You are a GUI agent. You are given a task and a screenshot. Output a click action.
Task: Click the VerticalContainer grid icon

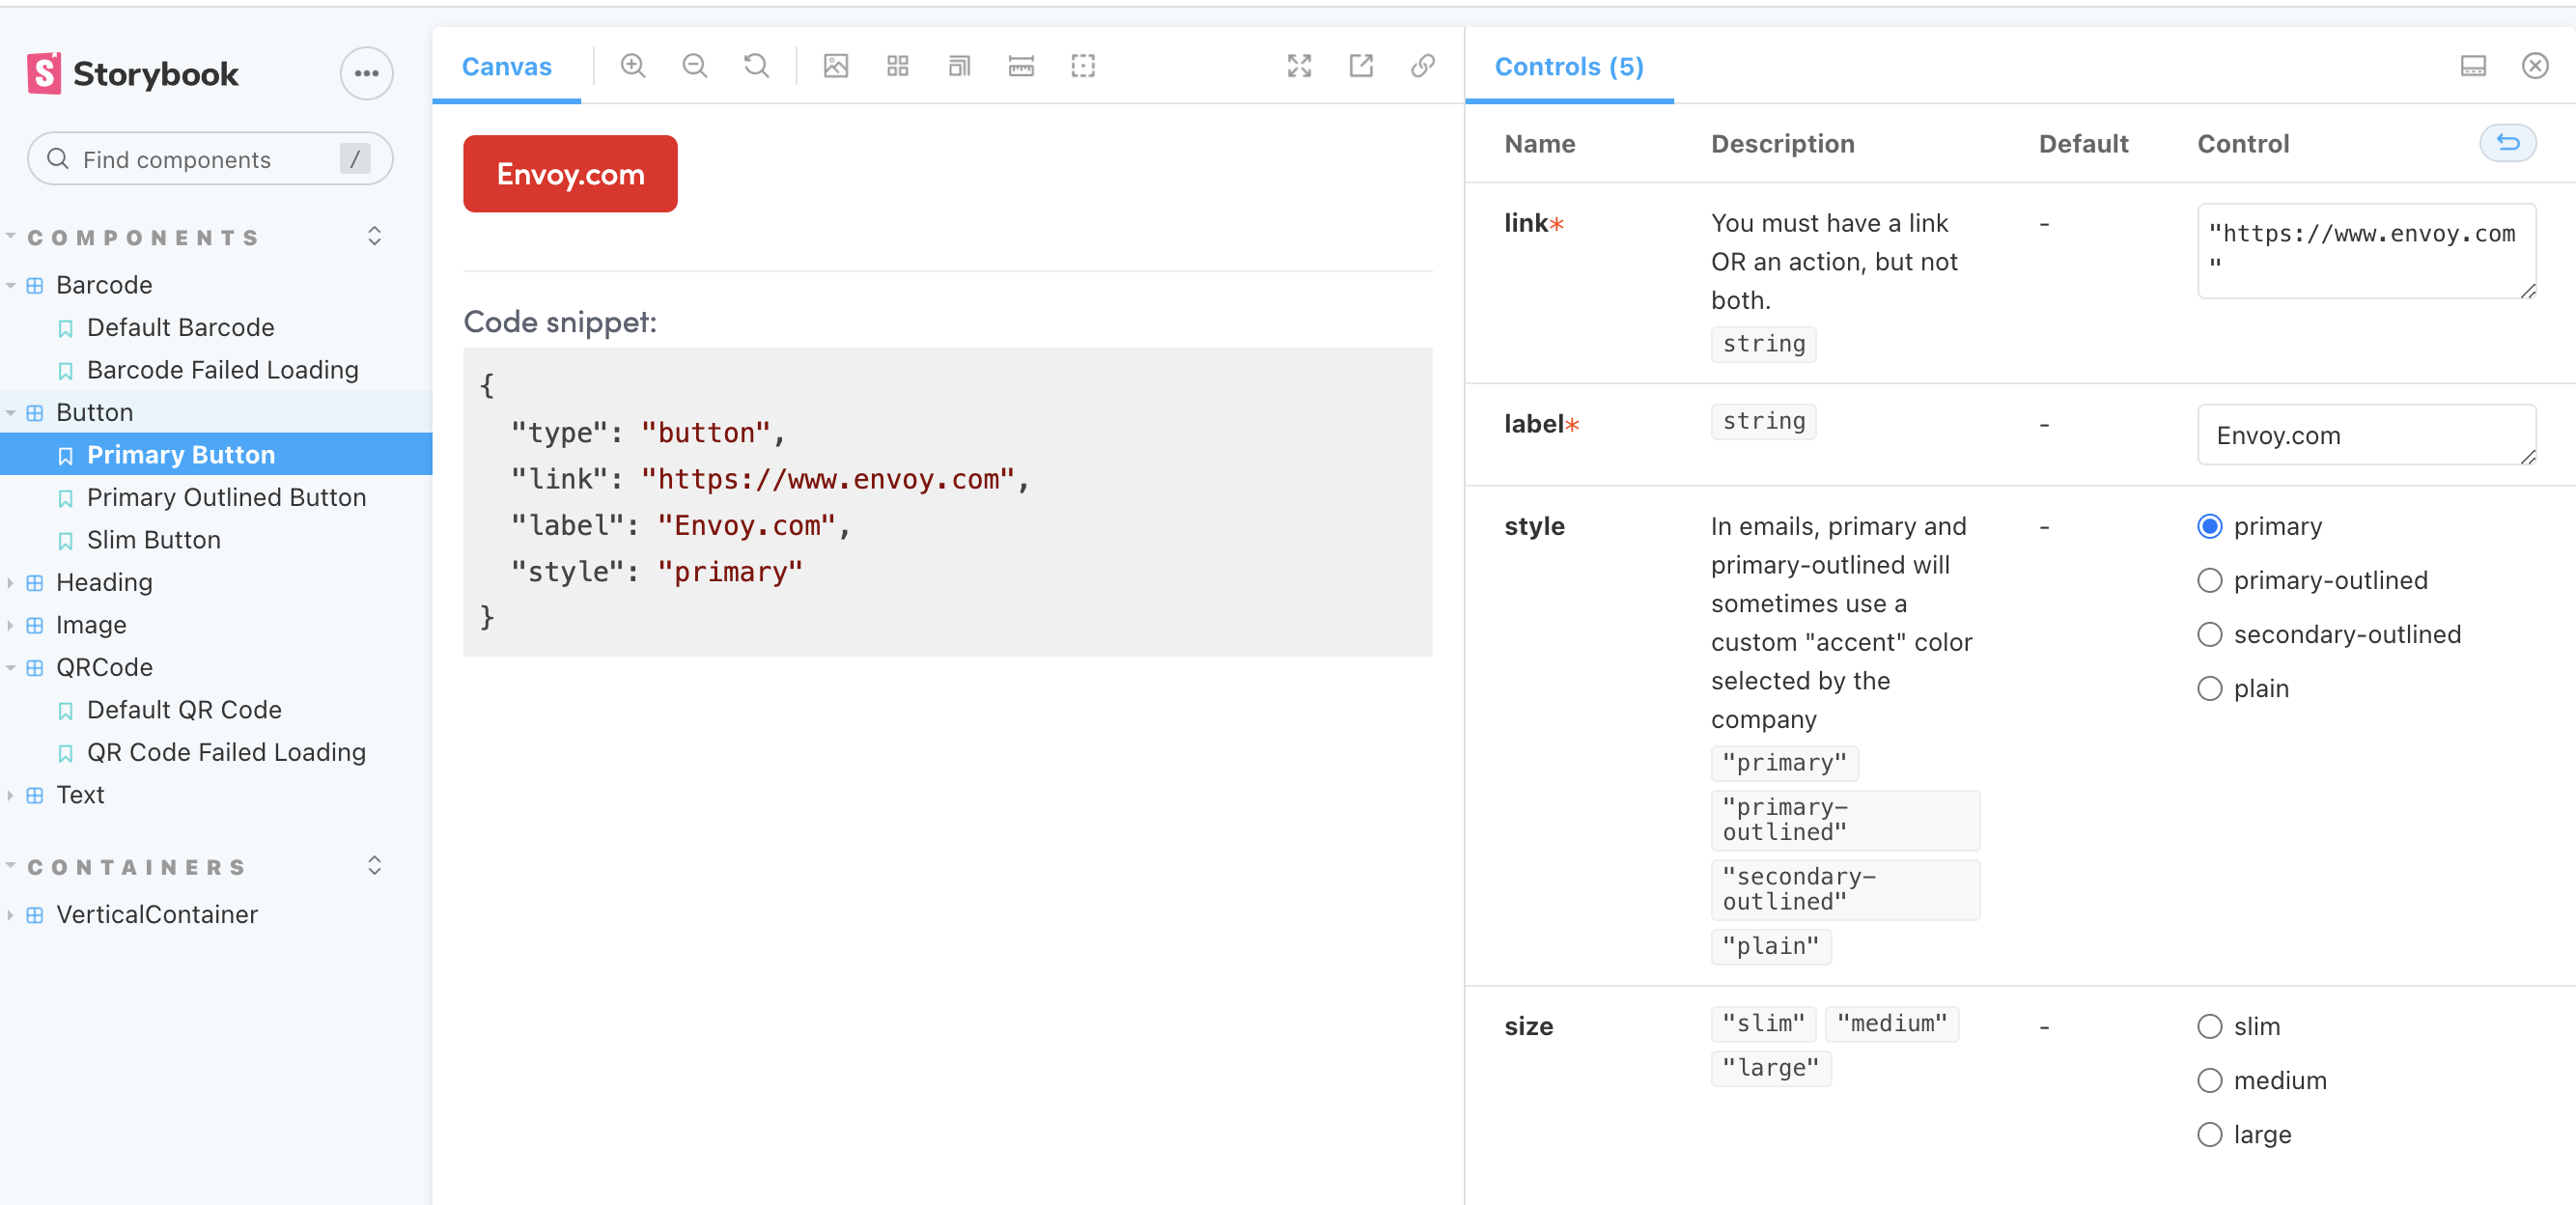[x=35, y=915]
